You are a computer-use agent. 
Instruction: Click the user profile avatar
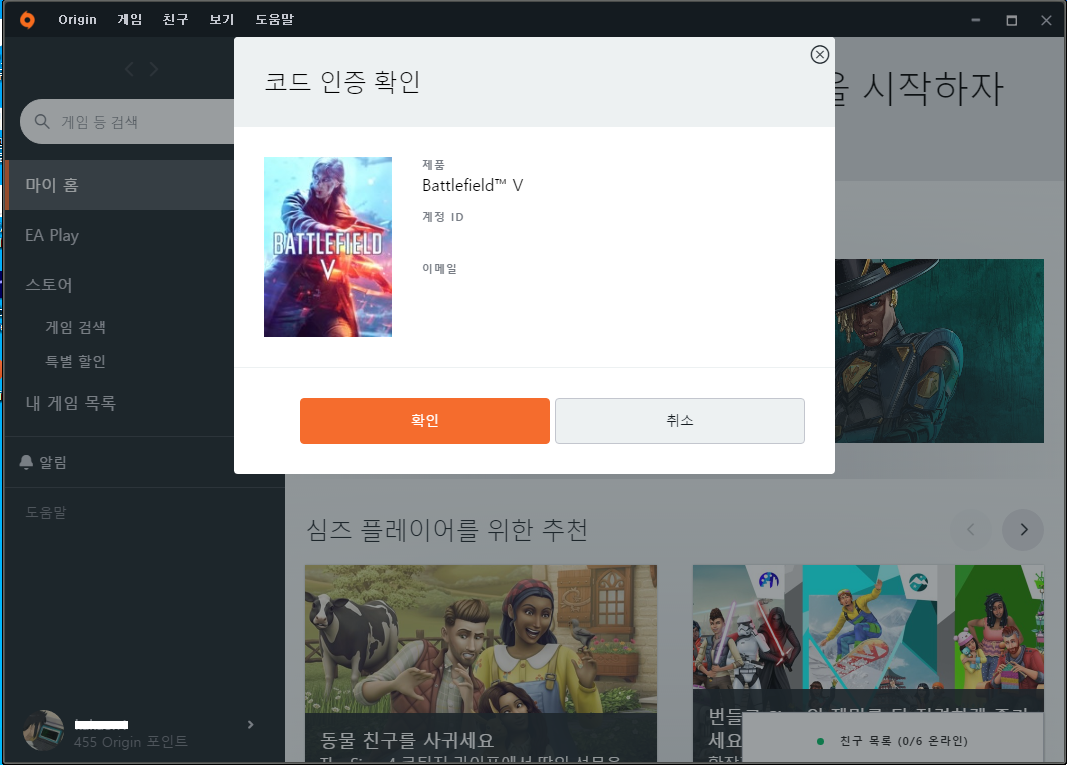pyautogui.click(x=44, y=730)
